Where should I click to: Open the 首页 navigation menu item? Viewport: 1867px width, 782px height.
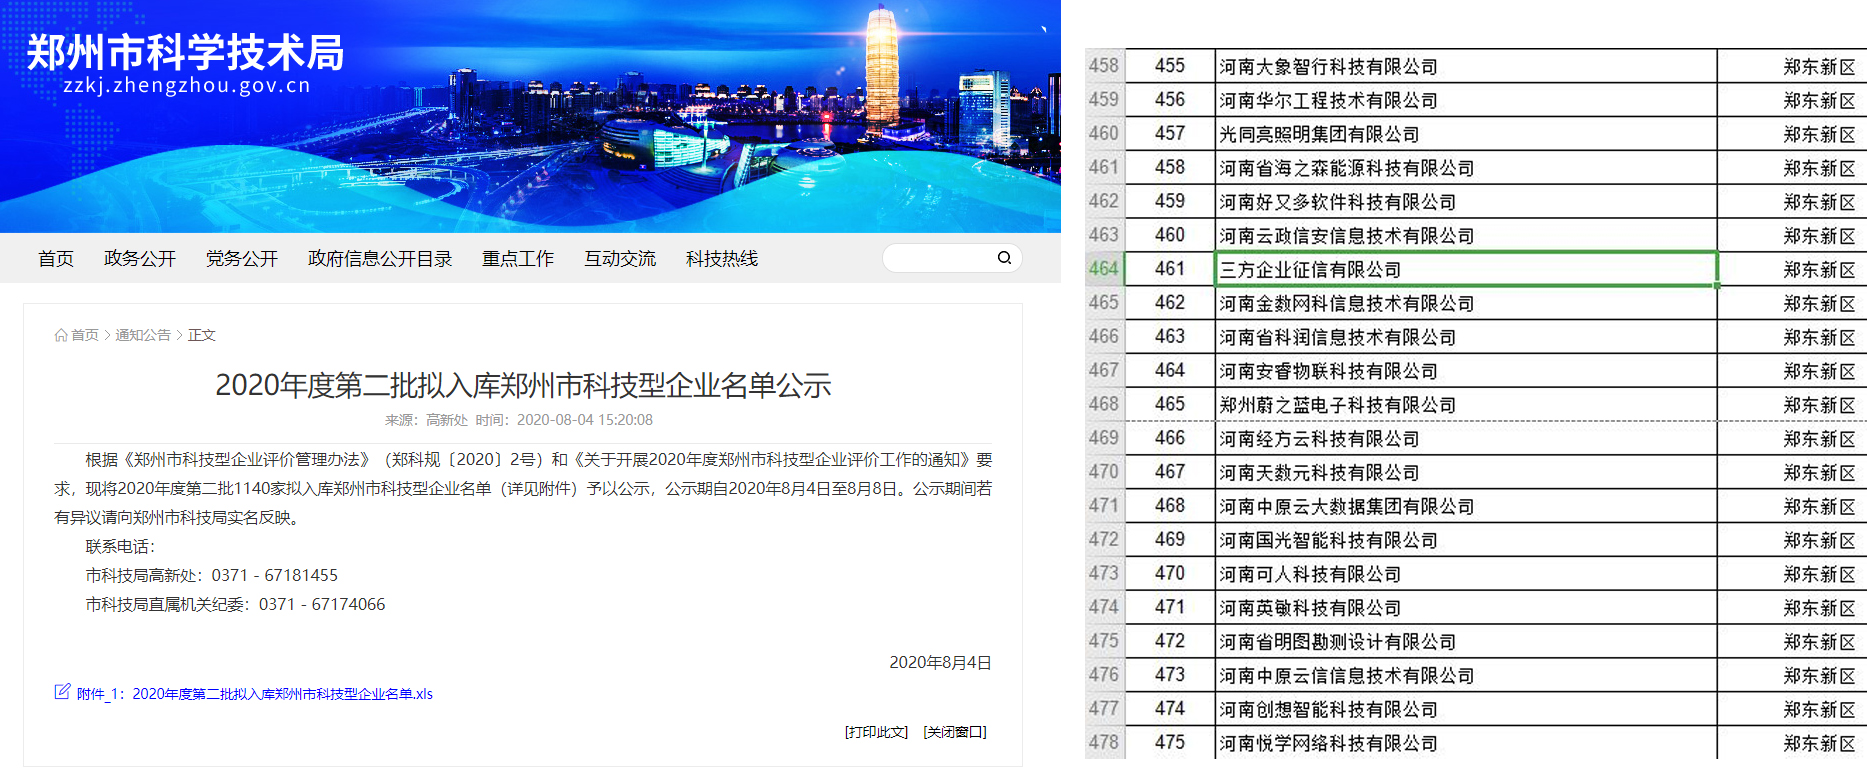pos(56,259)
